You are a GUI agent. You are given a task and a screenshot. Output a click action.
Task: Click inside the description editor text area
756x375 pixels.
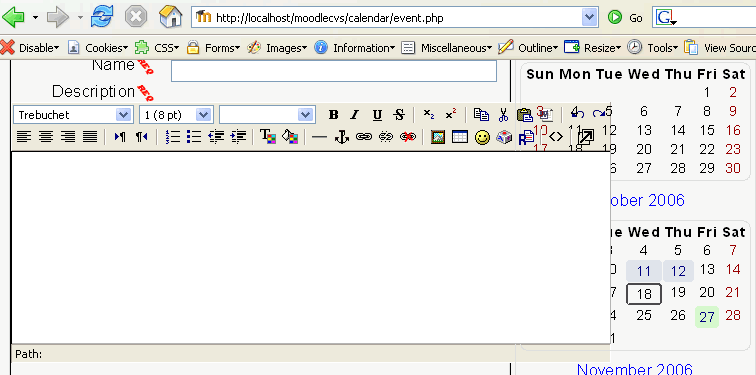tap(310, 248)
